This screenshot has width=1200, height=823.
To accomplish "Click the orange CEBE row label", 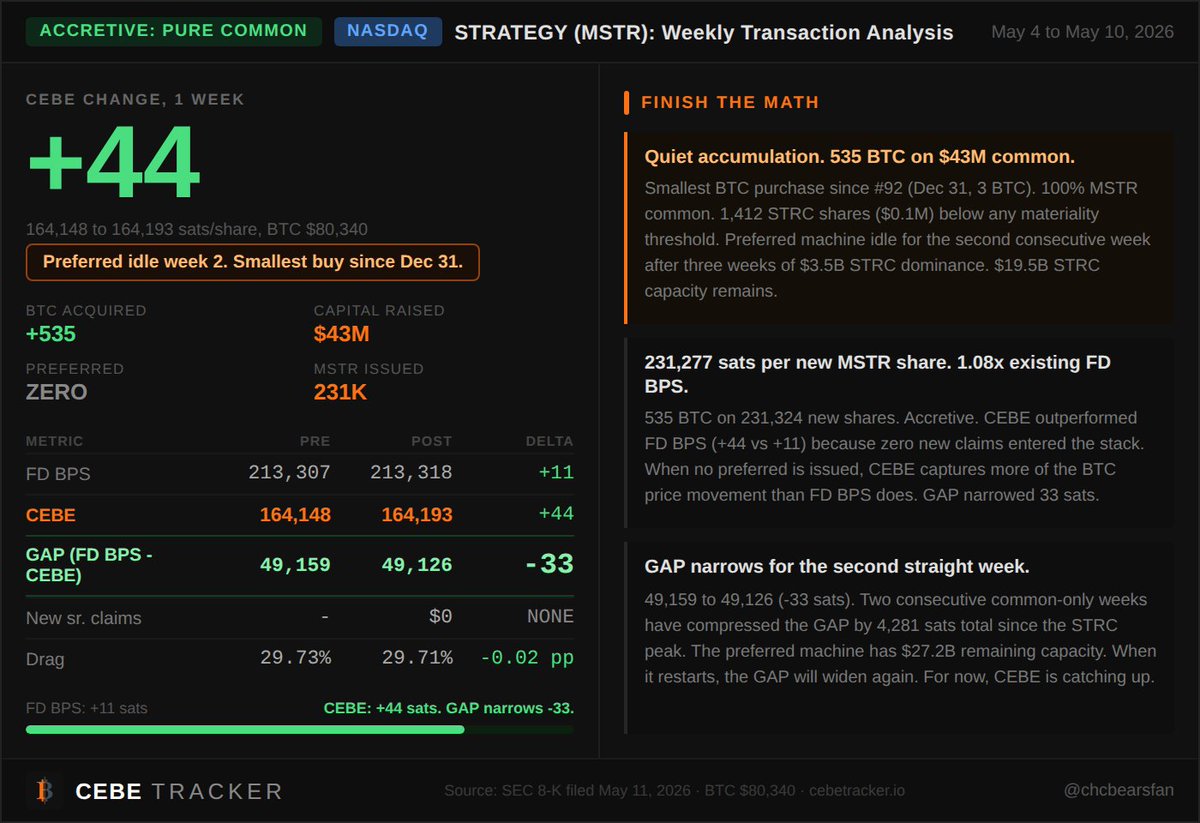I will [51, 515].
